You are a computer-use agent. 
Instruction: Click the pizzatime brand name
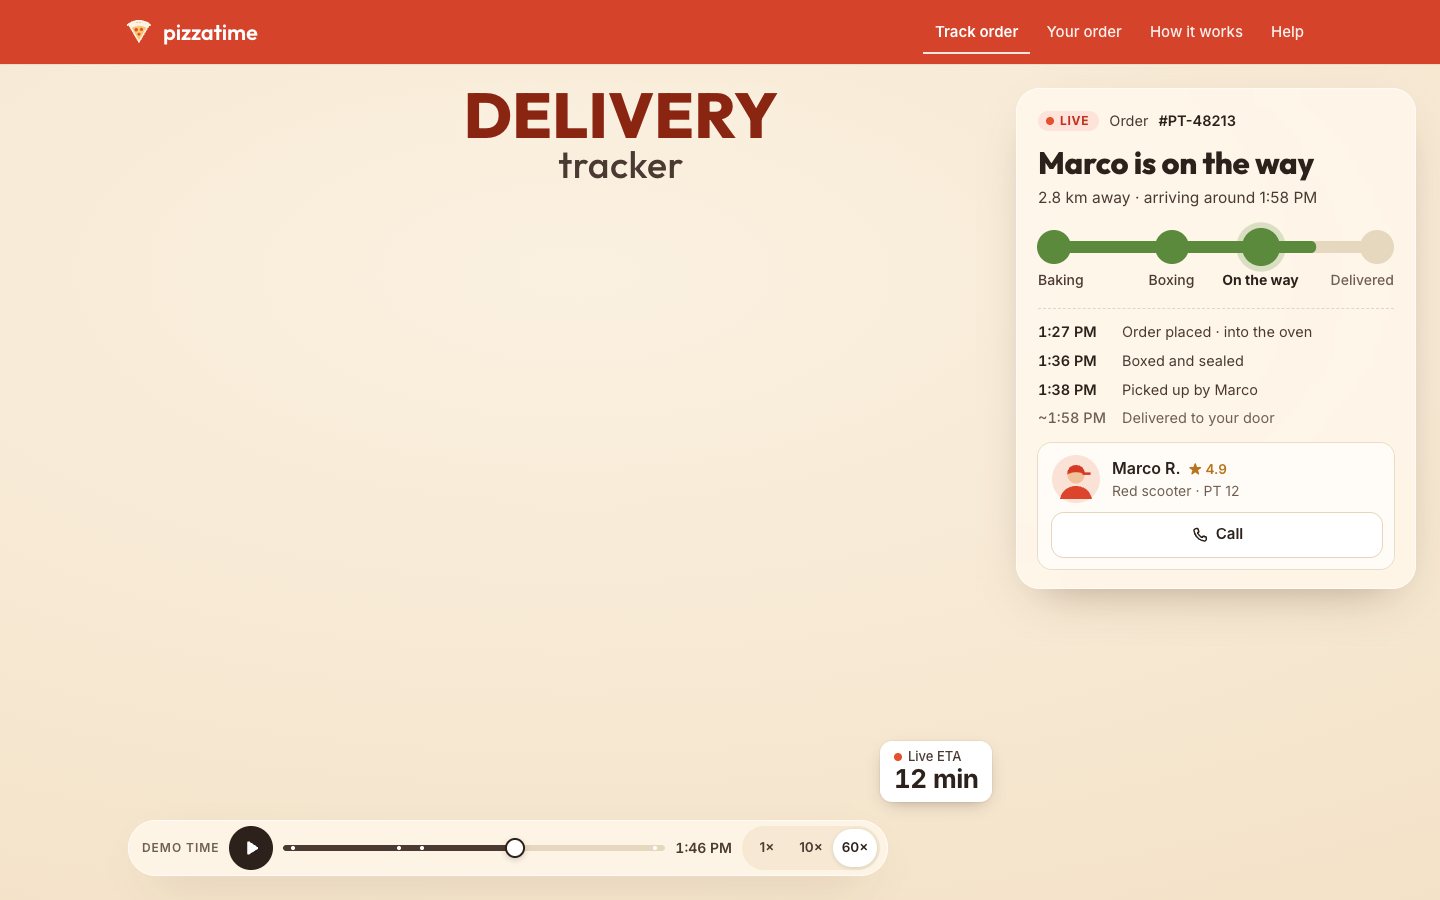[210, 33]
